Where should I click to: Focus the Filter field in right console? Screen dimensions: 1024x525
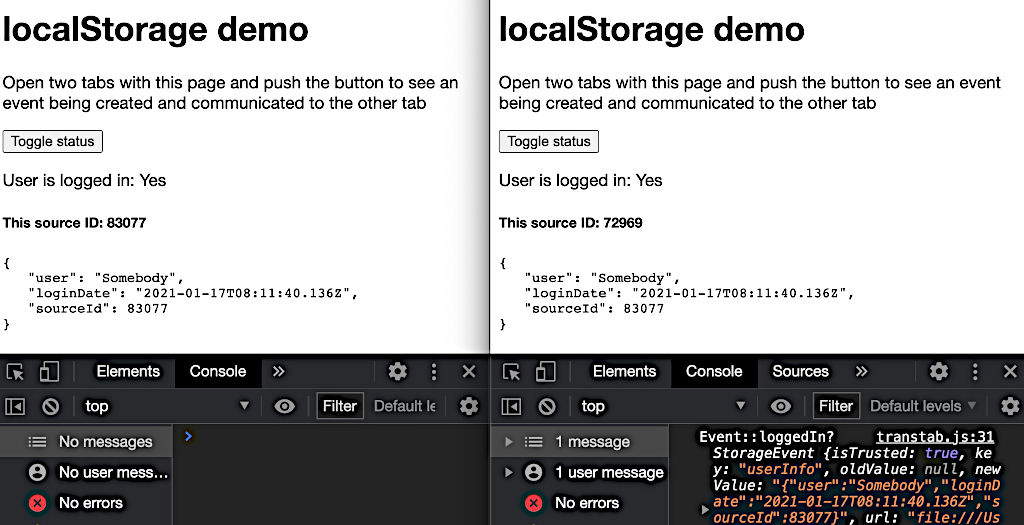coord(836,406)
